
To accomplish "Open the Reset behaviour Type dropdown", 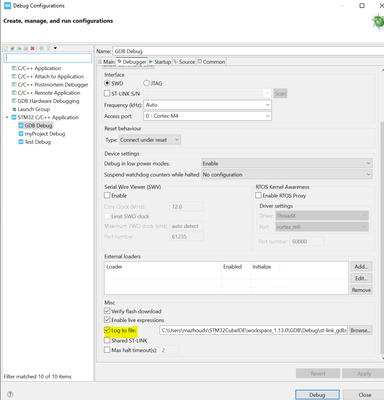I will [150, 140].
